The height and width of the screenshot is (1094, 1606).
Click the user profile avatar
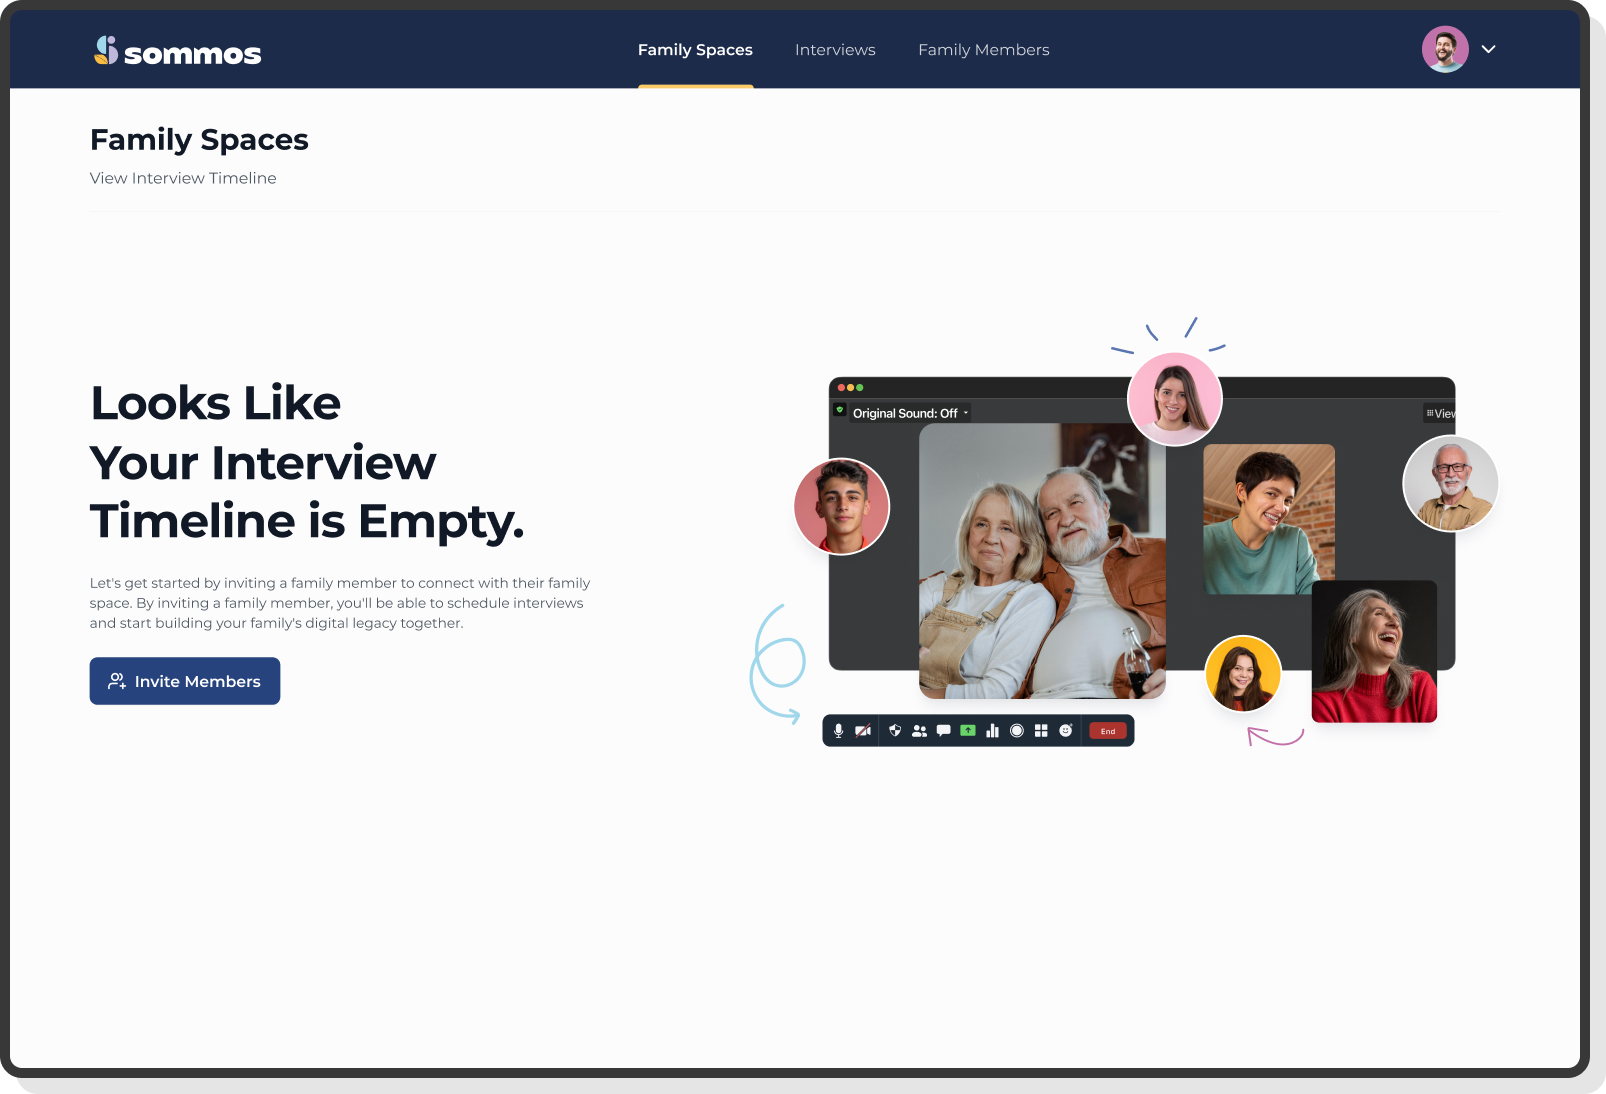1445,49
